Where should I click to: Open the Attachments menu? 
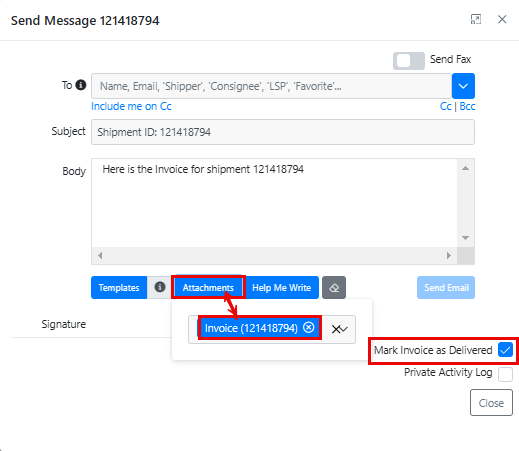(208, 287)
